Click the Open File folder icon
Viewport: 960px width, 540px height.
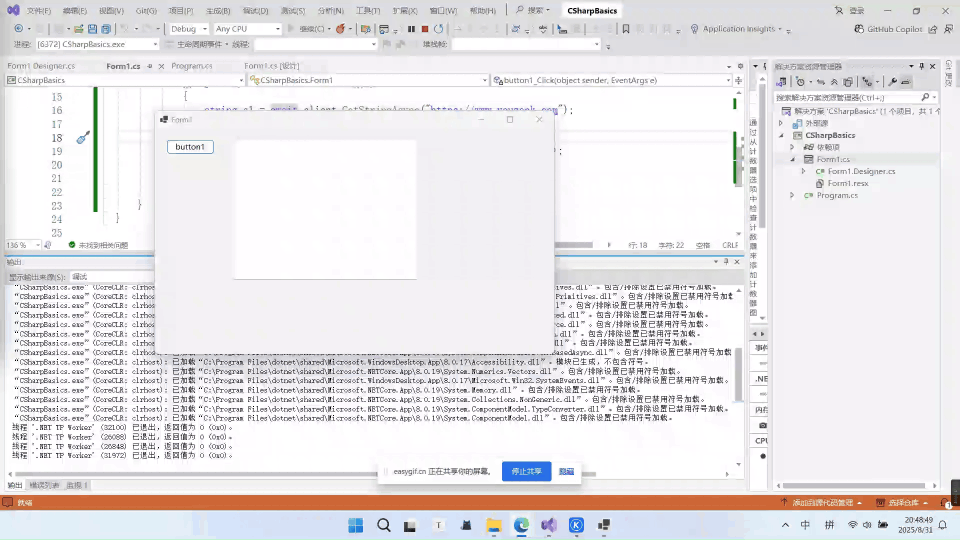(78, 29)
